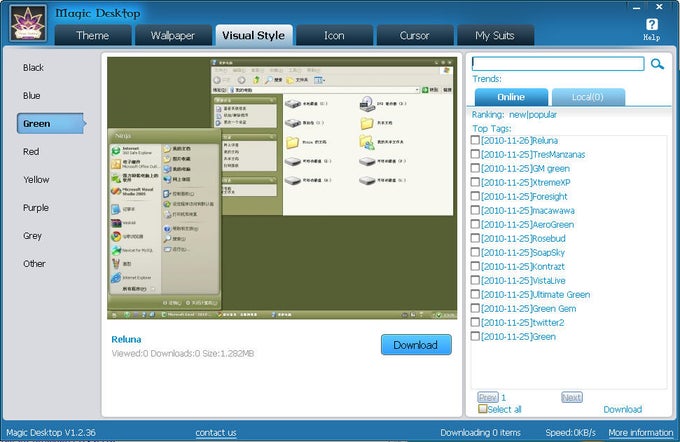This screenshot has height=442, width=680.
Task: Switch to the Wallpaper tab
Action: coord(173,35)
